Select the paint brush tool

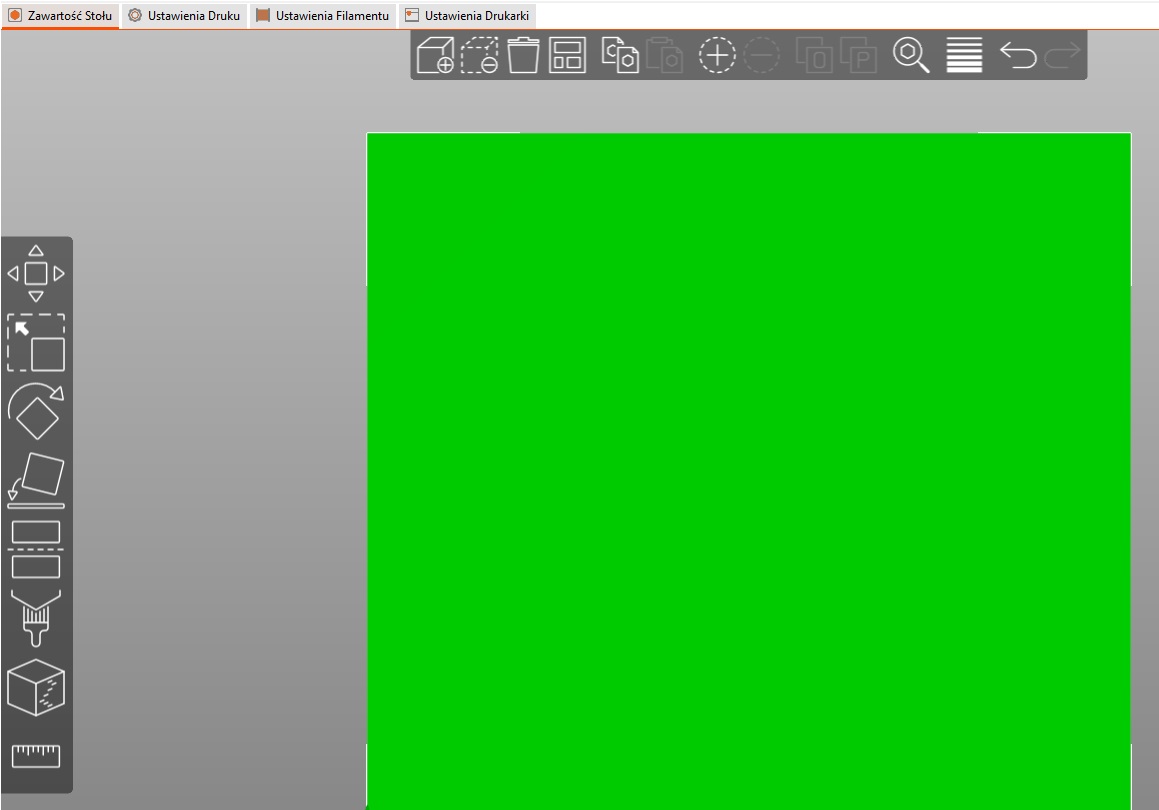(36, 618)
